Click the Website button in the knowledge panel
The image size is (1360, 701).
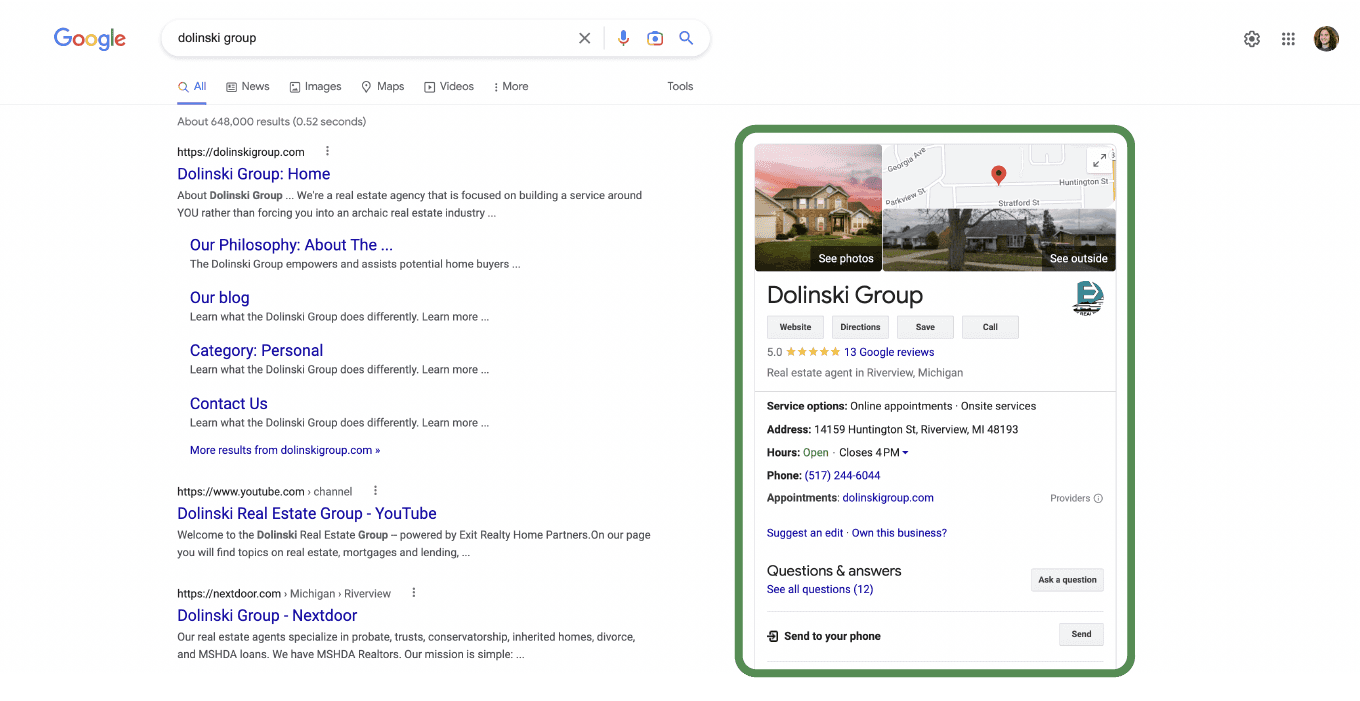[795, 327]
